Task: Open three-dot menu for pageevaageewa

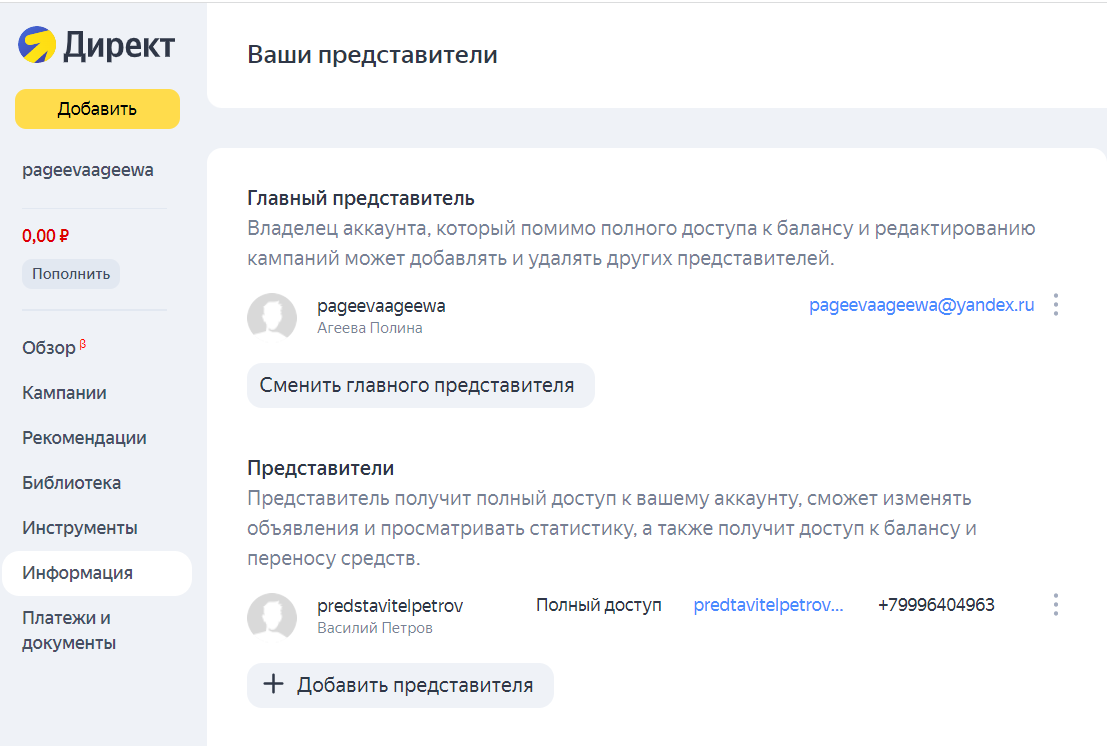Action: point(1056,305)
